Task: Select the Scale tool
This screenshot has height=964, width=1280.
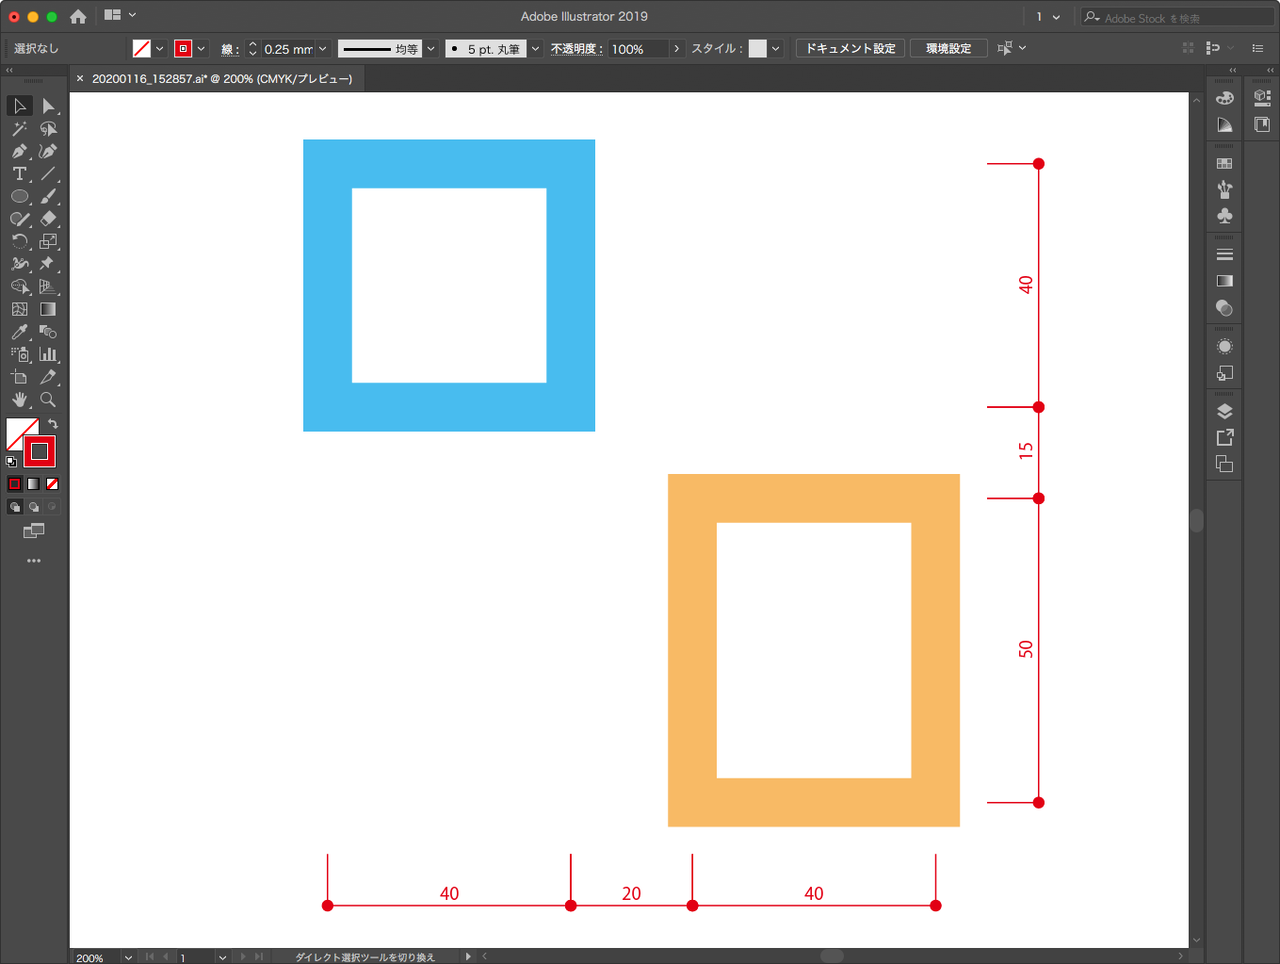Action: pyautogui.click(x=48, y=242)
